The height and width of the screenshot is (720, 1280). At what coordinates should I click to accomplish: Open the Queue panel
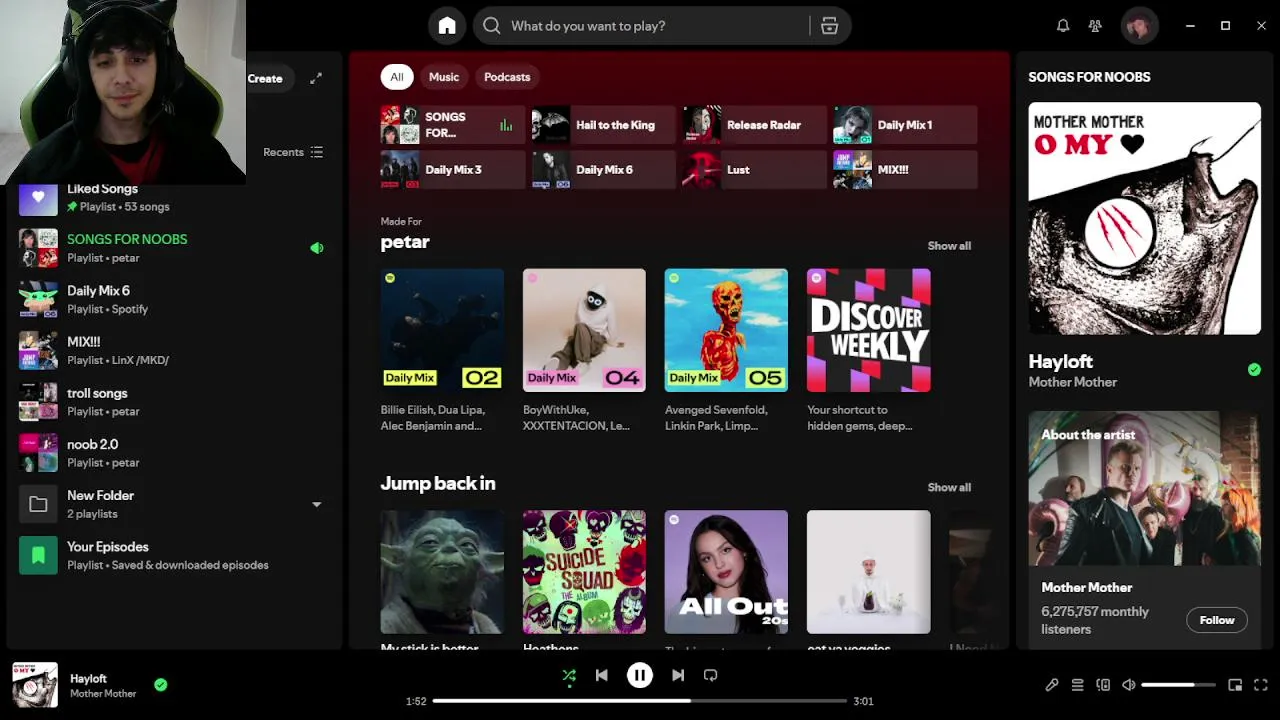[1077, 685]
